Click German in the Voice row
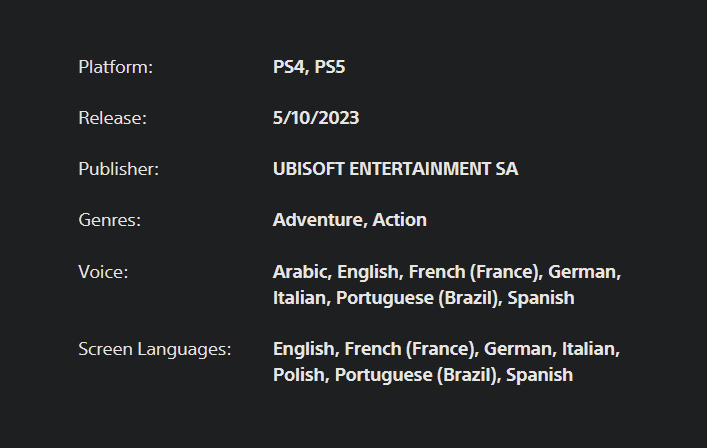Image resolution: width=707 pixels, height=448 pixels. click(583, 271)
